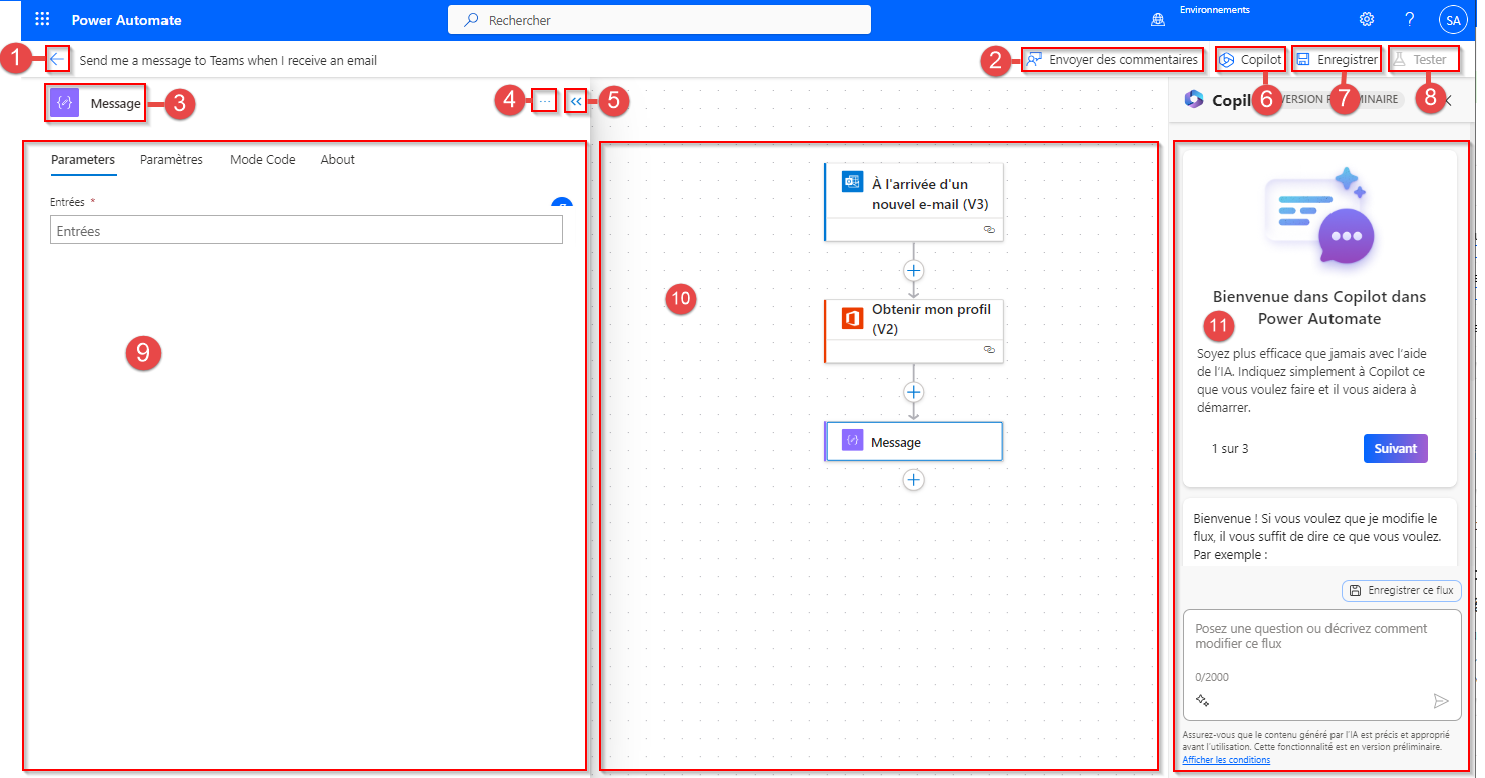
Task: Click the connection link icon on Obtenir mon profil card
Action: click(989, 350)
